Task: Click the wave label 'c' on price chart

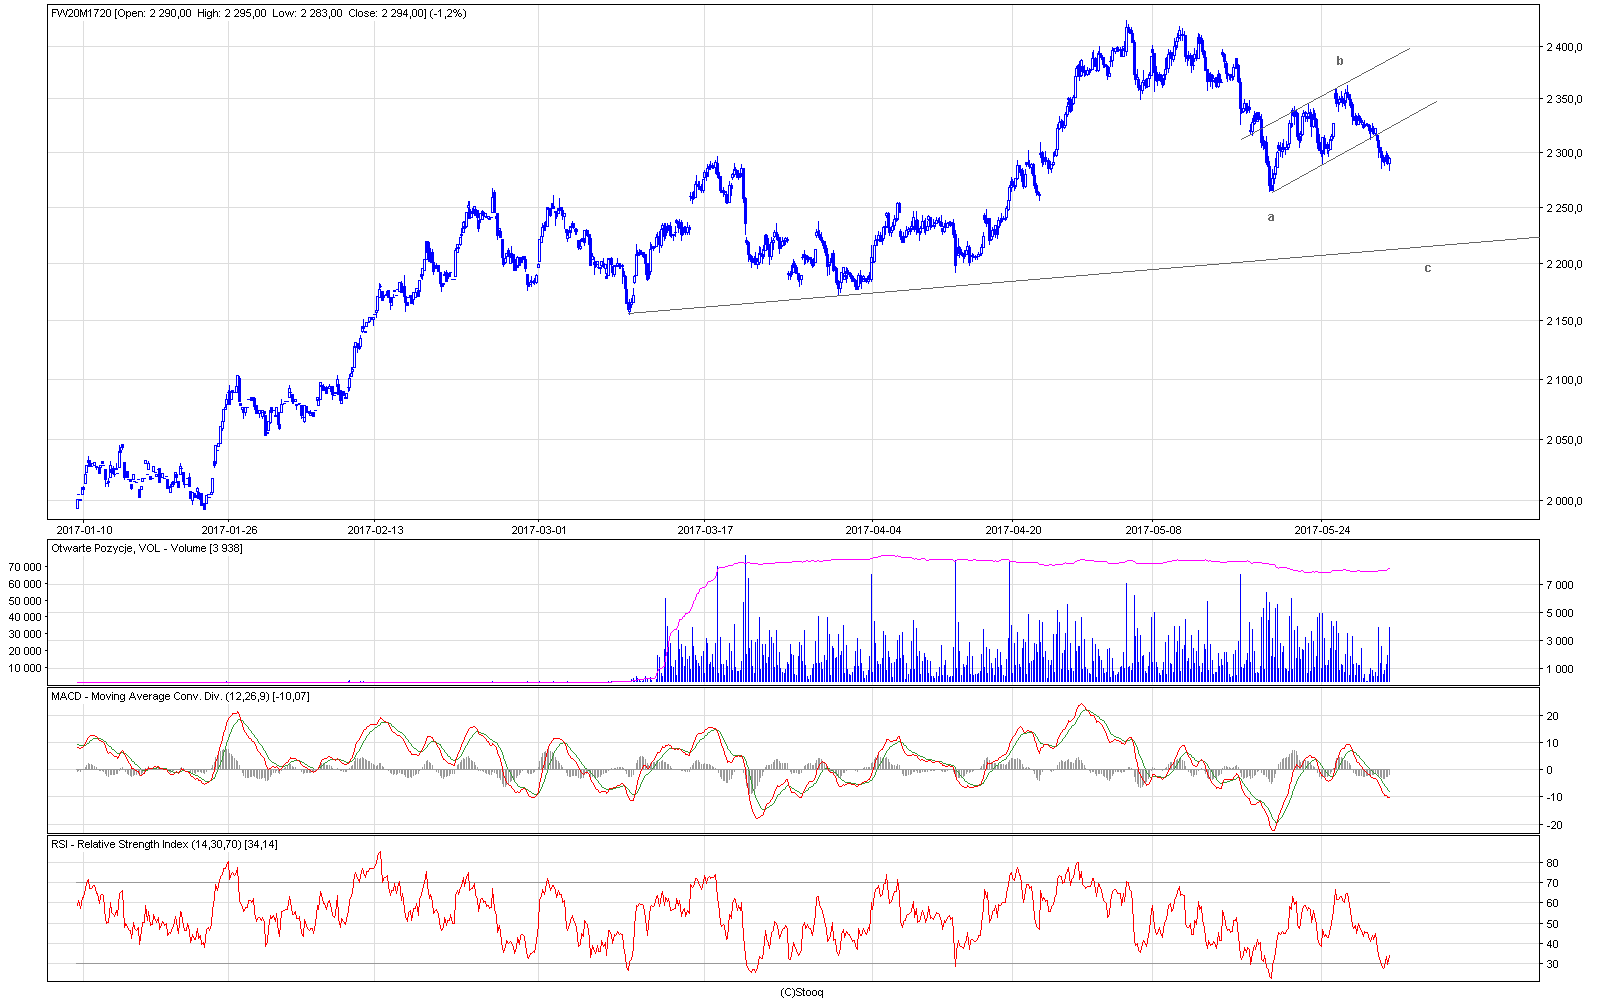Action: [1427, 268]
